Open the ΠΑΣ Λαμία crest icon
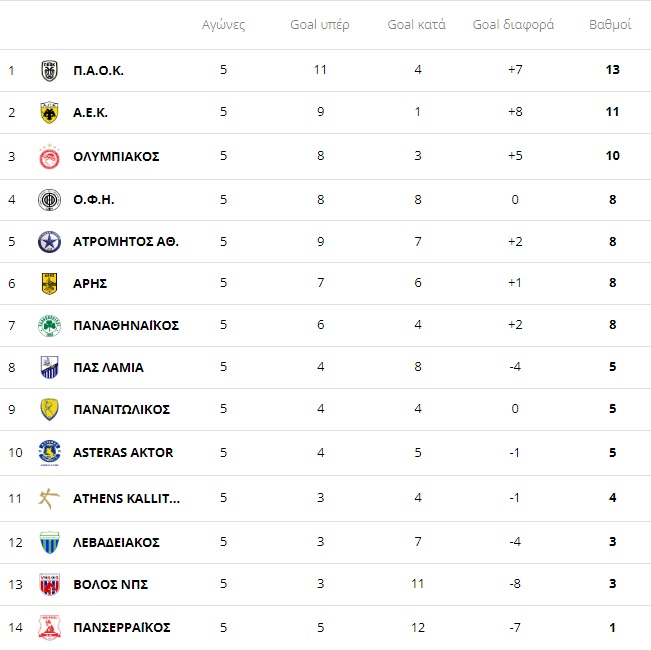Image resolution: width=651 pixels, height=650 pixels. tap(49, 367)
